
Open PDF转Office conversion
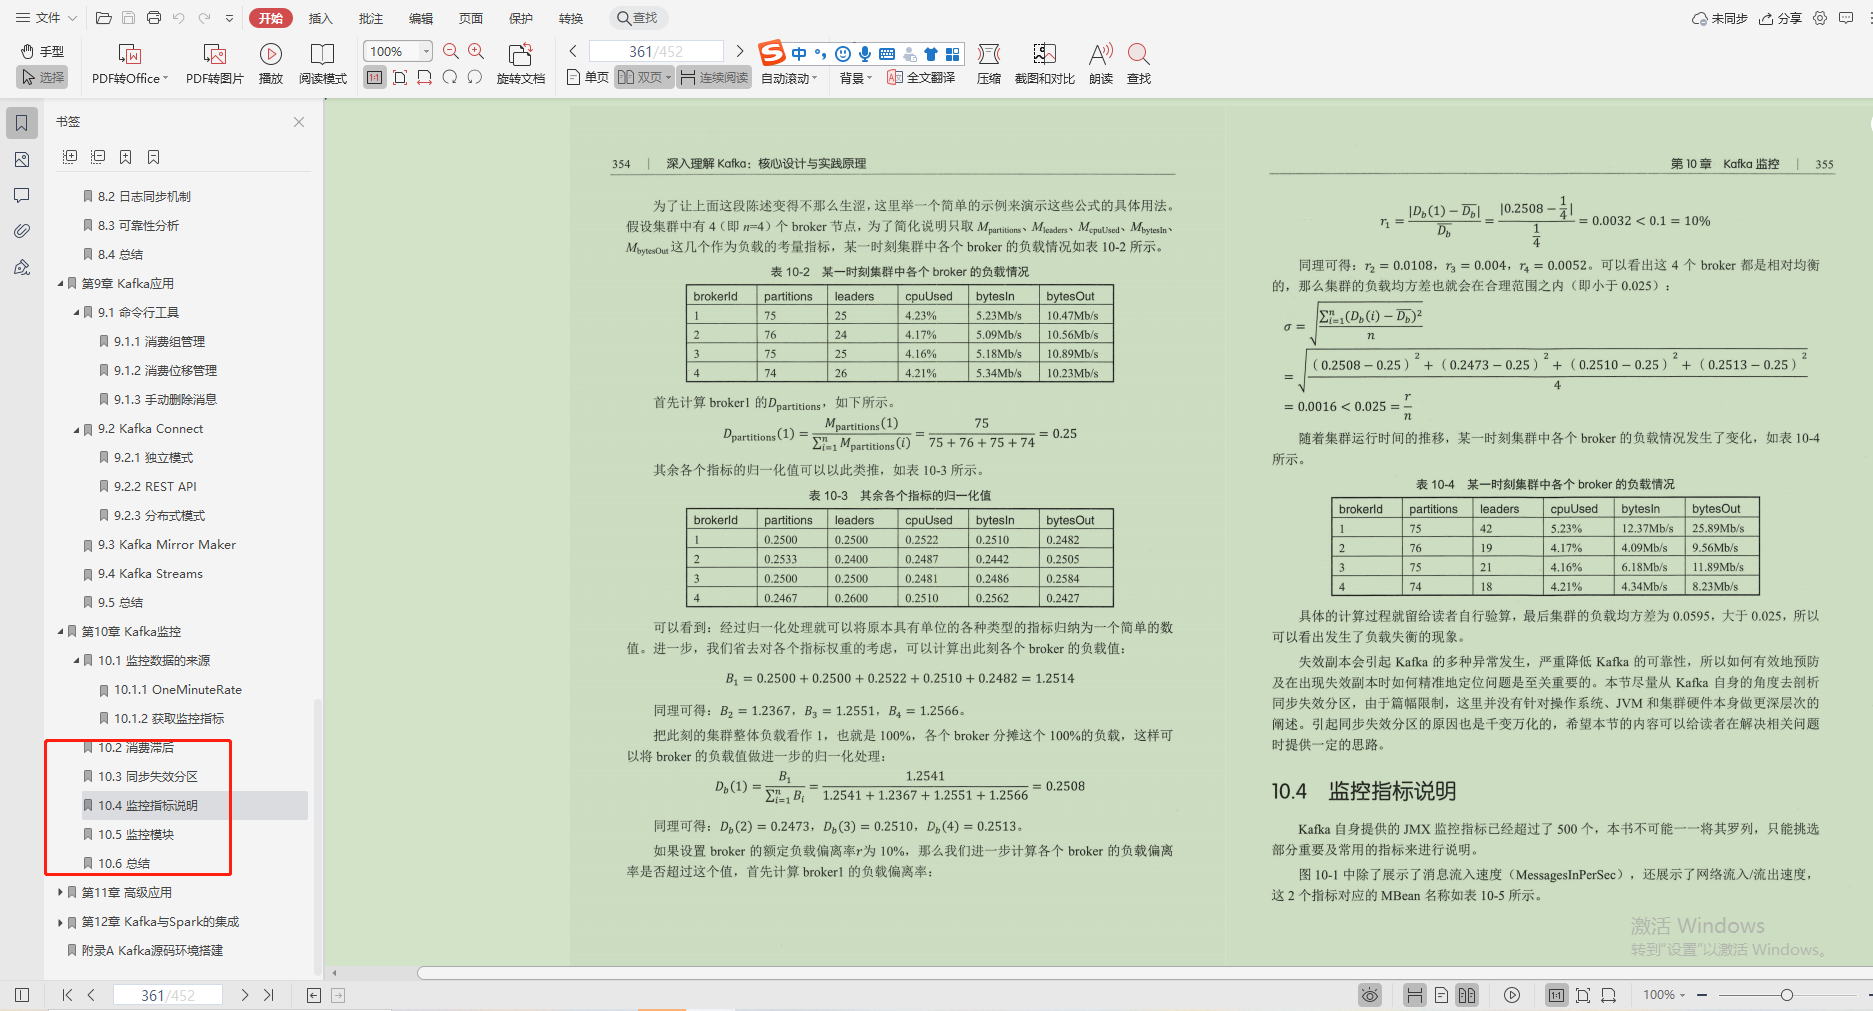tap(130, 64)
